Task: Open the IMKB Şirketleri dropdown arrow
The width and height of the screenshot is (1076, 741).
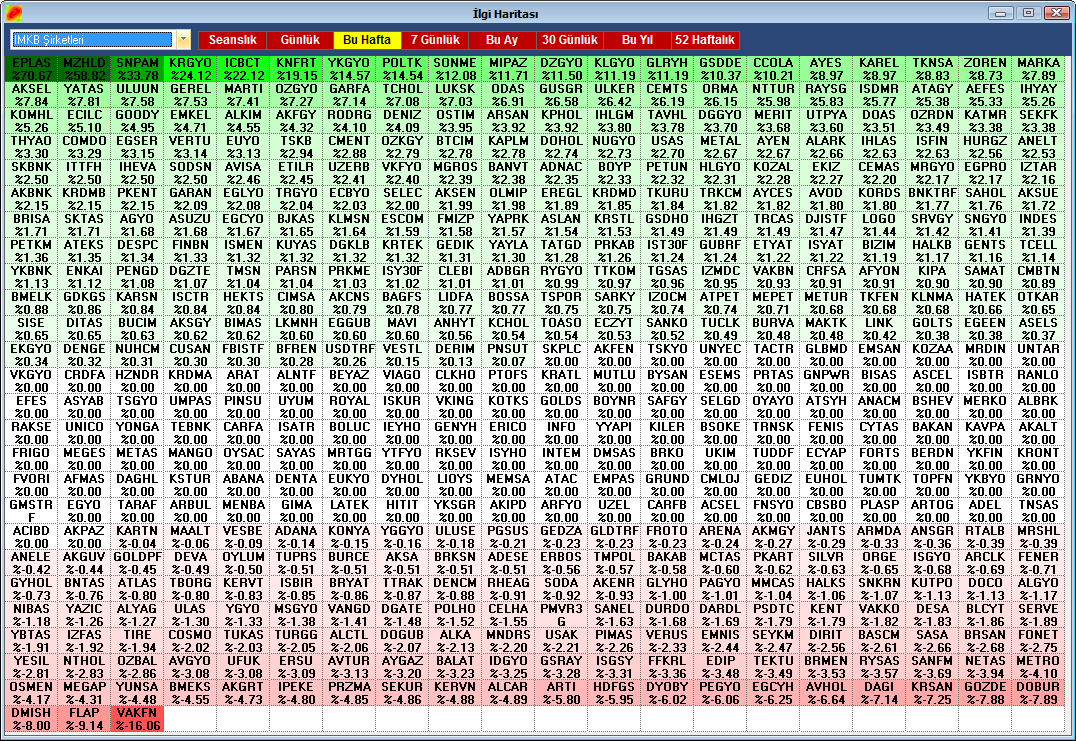Action: coord(183,40)
